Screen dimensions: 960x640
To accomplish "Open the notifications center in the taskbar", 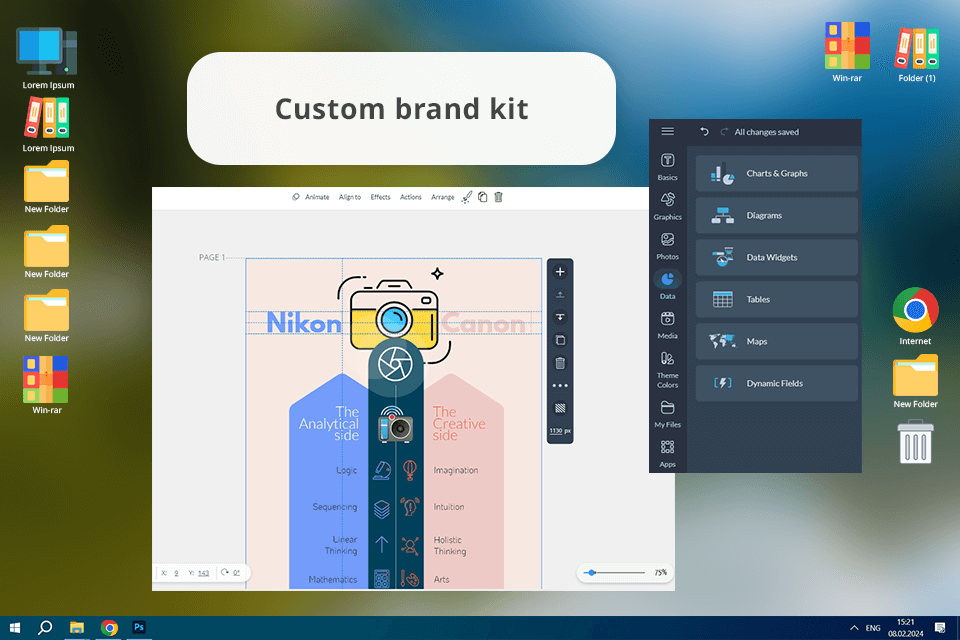I will click(940, 628).
